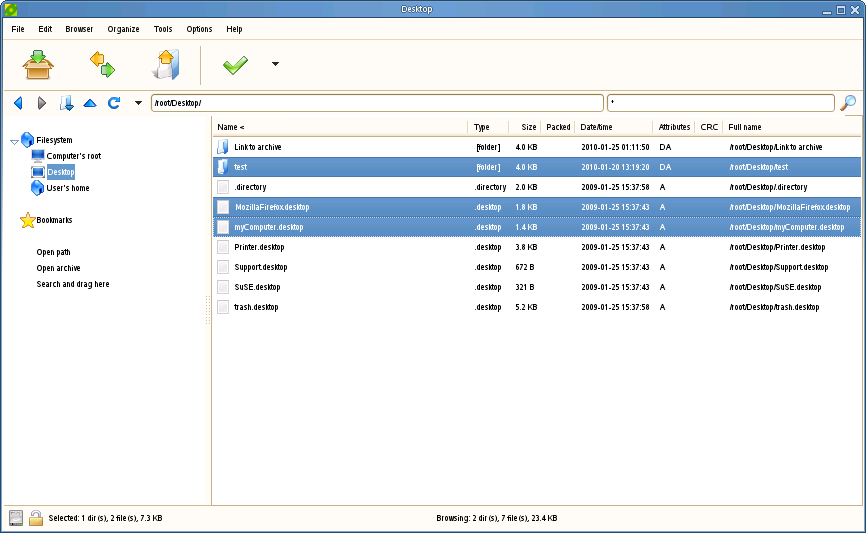Open the Tools menu
This screenshot has height=533, width=866.
163,29
